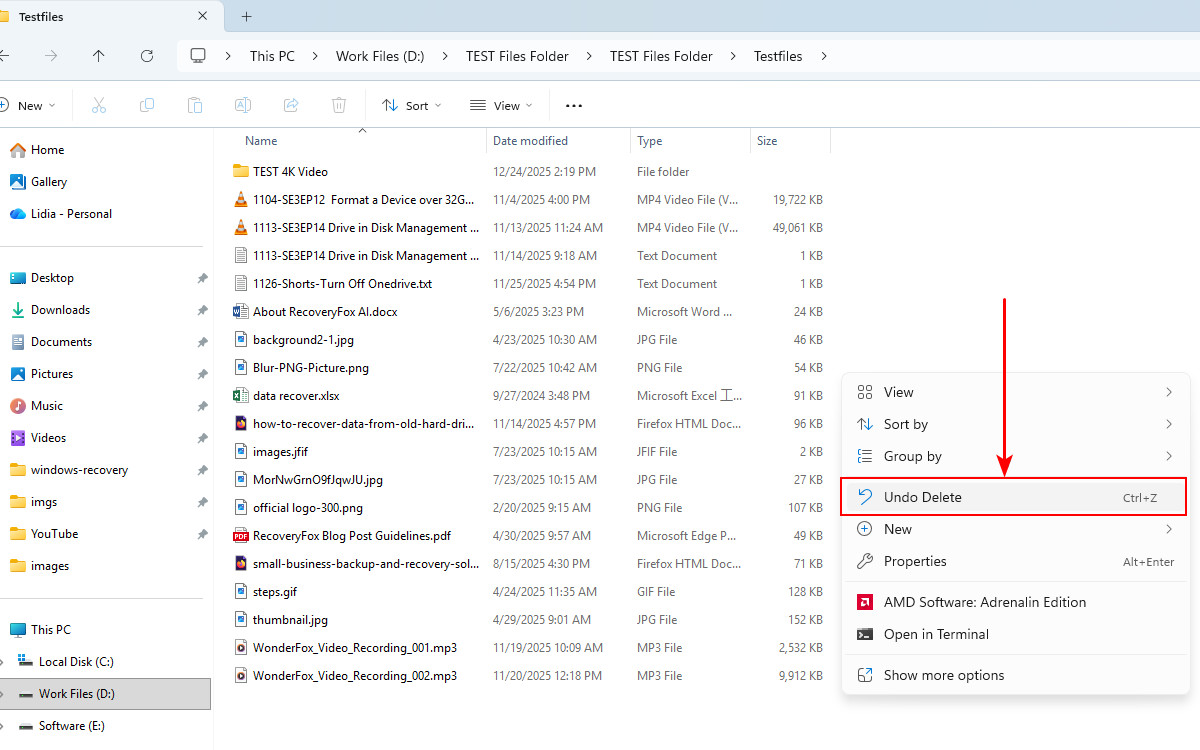Open the View dropdown in the toolbar

[501, 104]
